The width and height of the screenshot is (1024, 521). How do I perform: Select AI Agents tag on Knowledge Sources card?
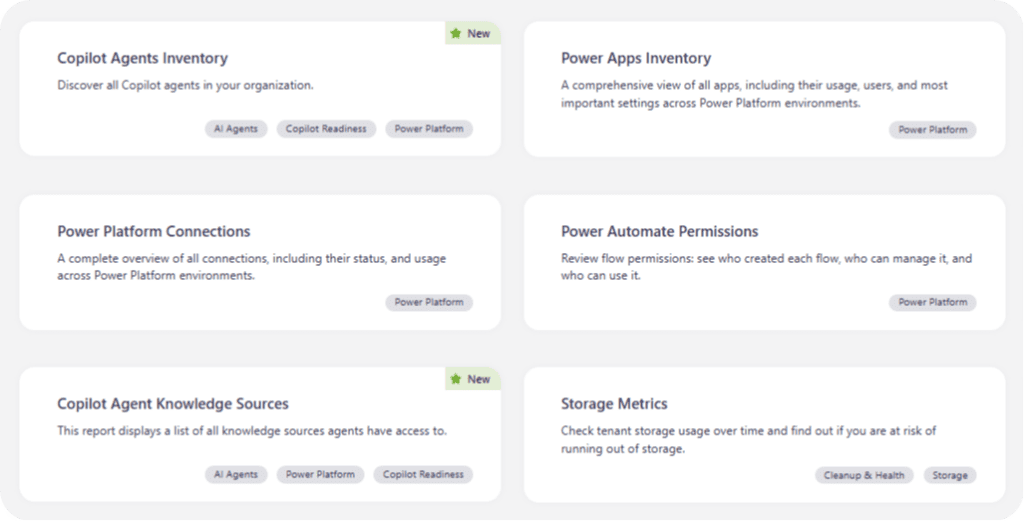236,475
